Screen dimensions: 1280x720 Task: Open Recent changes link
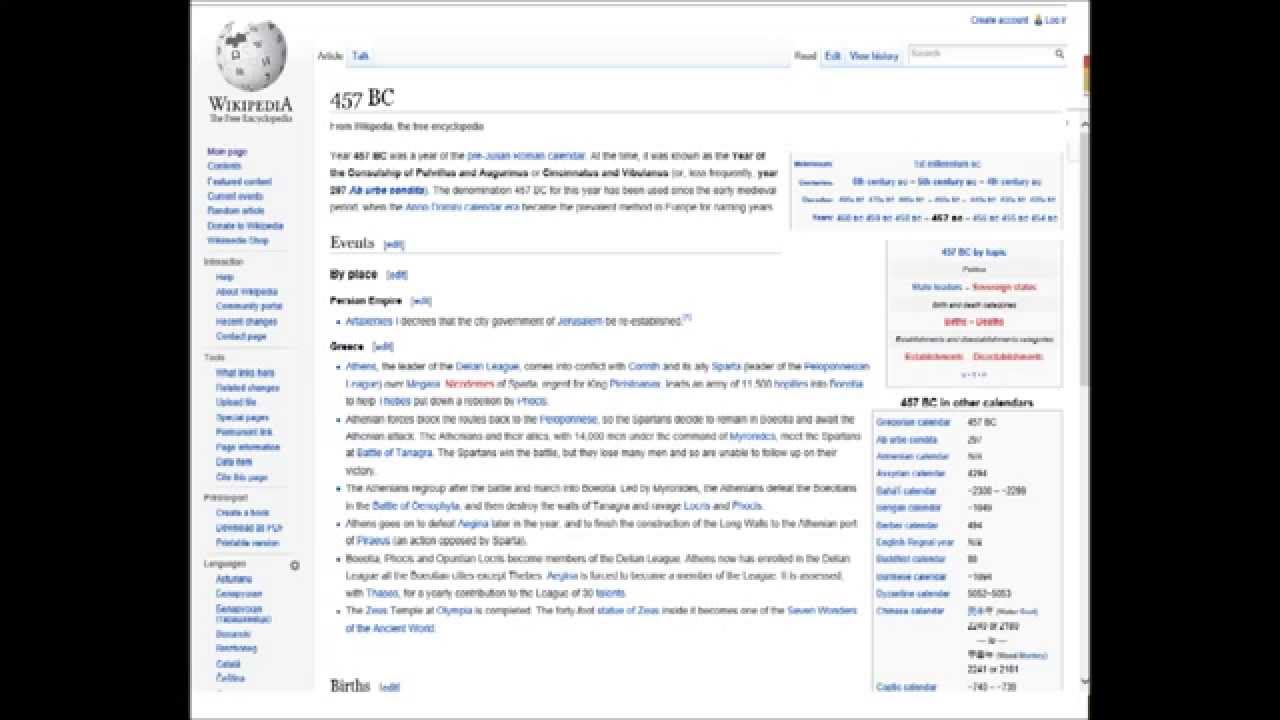click(247, 322)
